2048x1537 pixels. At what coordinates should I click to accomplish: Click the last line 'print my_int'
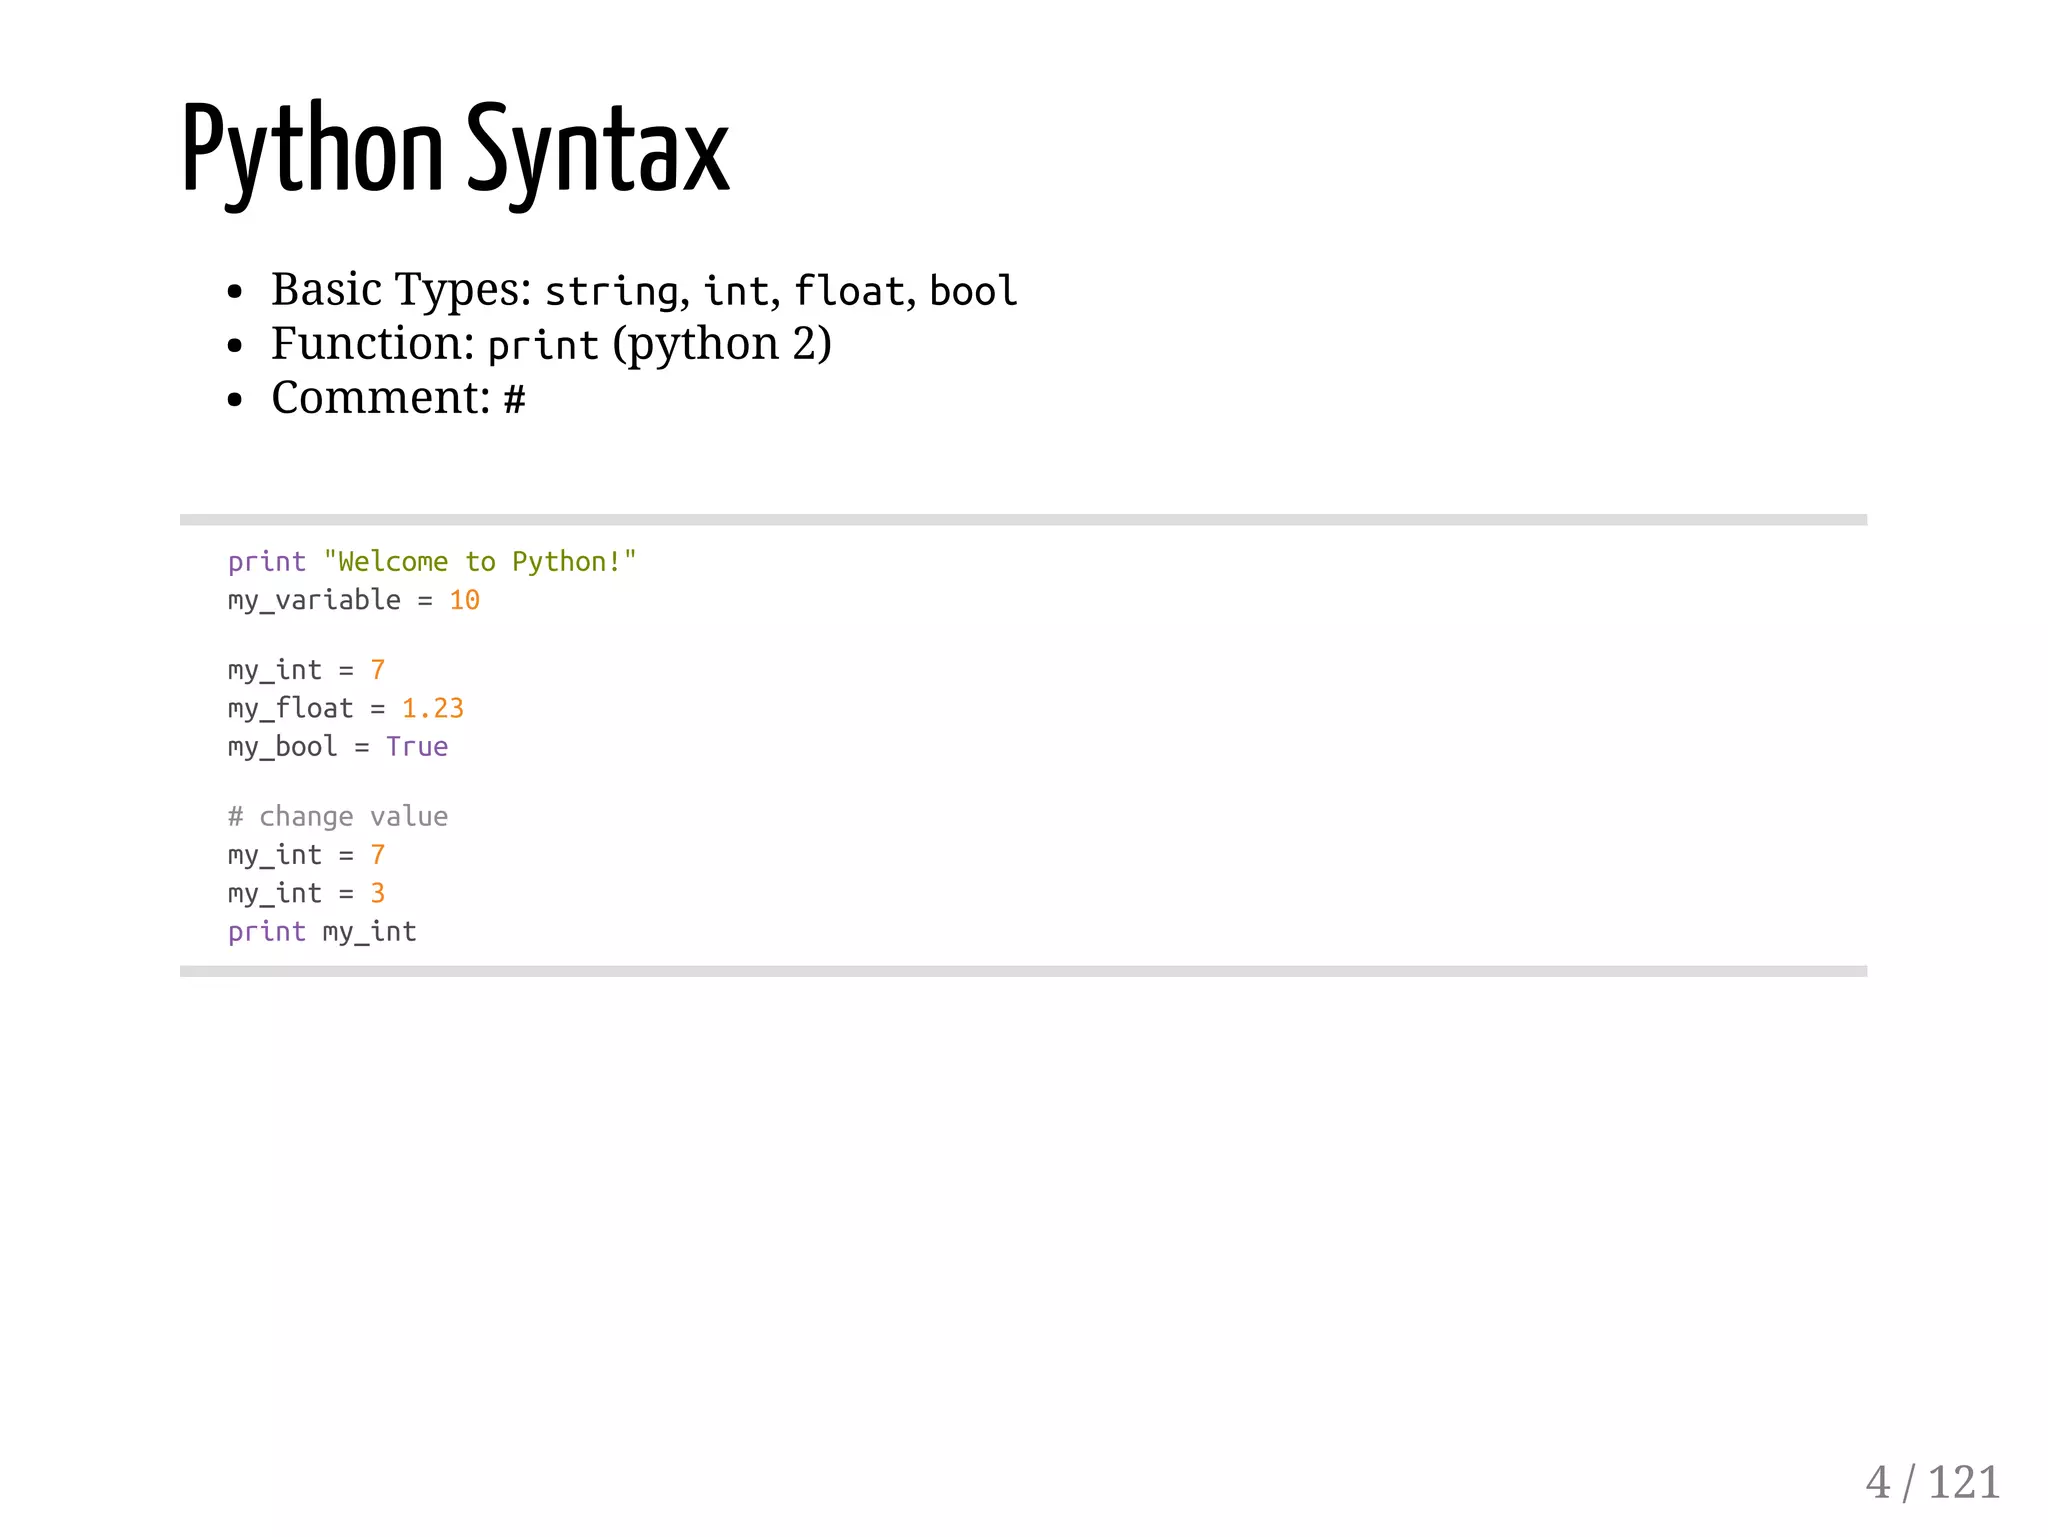(321, 932)
